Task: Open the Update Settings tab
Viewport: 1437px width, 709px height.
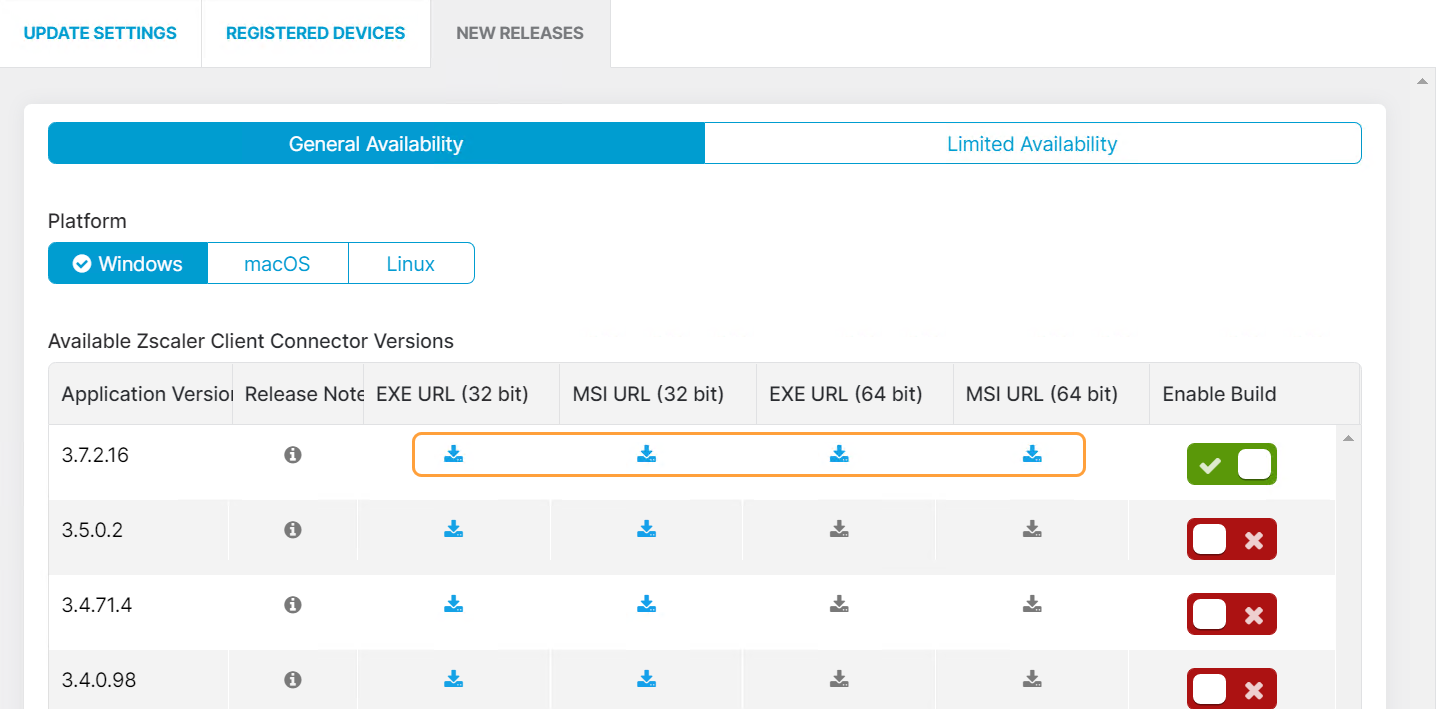Action: point(100,32)
